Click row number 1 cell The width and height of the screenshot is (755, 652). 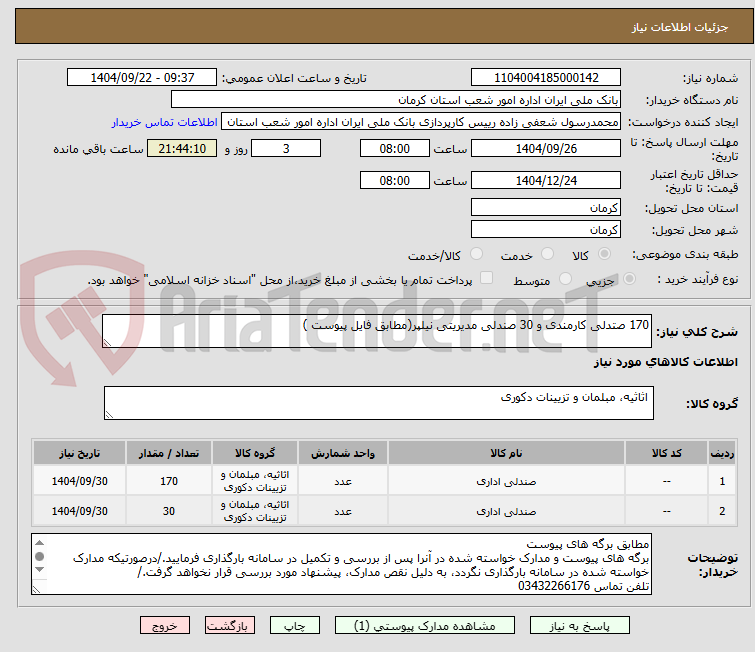click(722, 481)
